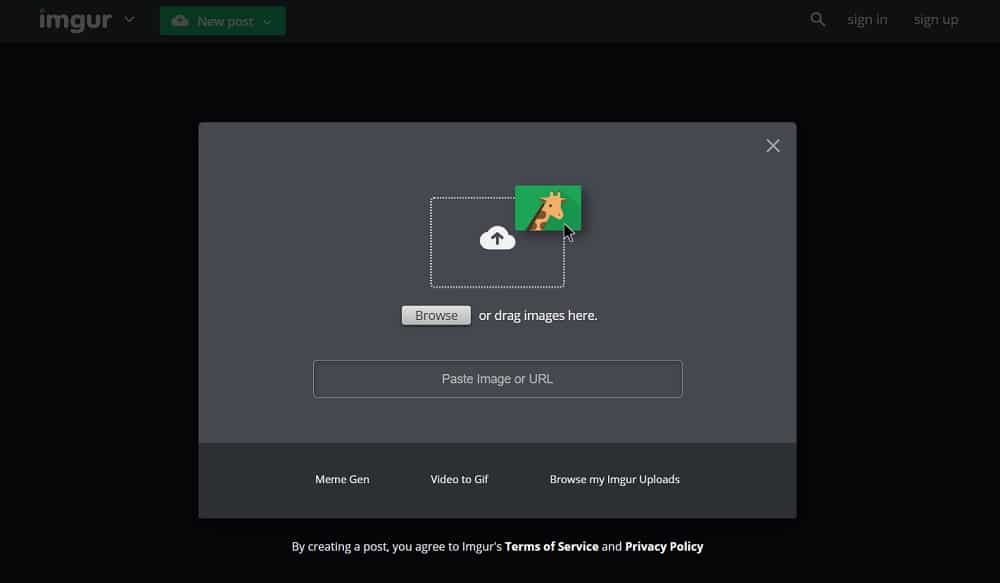Click the Browse button

[x=436, y=314]
